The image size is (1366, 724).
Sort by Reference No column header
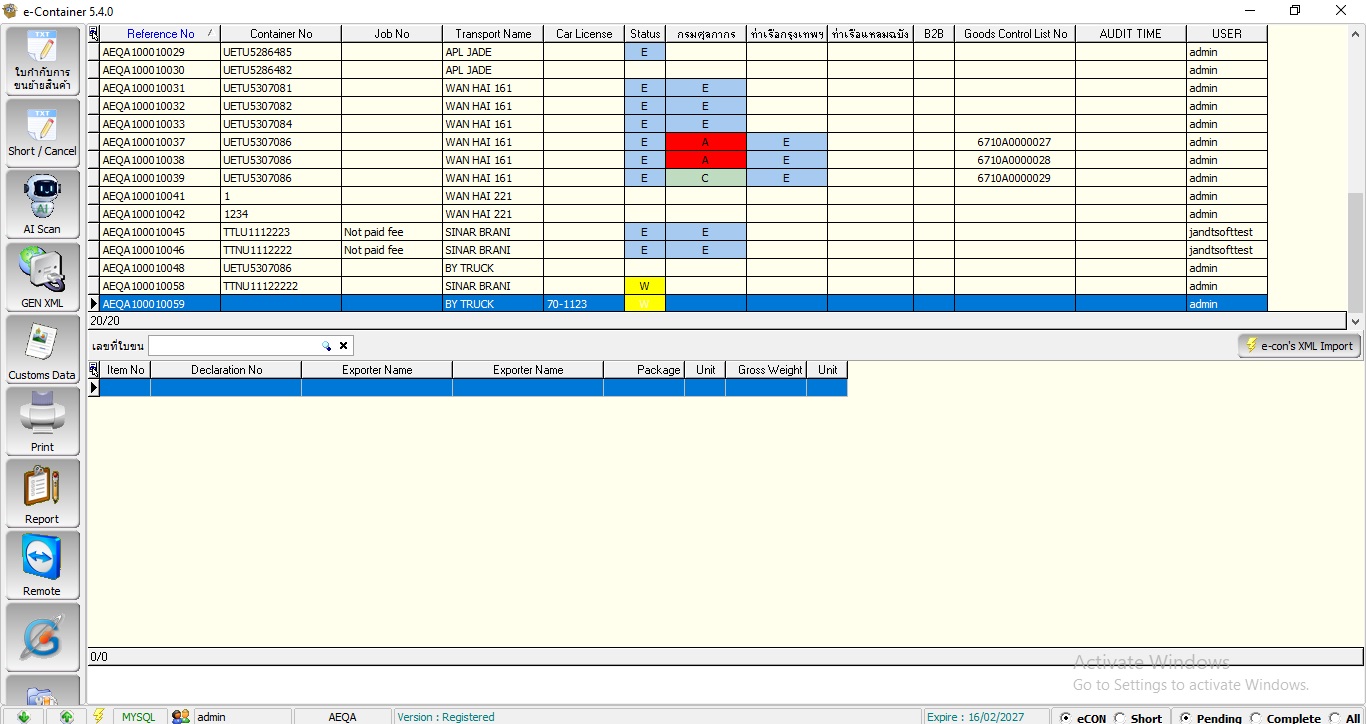click(160, 34)
